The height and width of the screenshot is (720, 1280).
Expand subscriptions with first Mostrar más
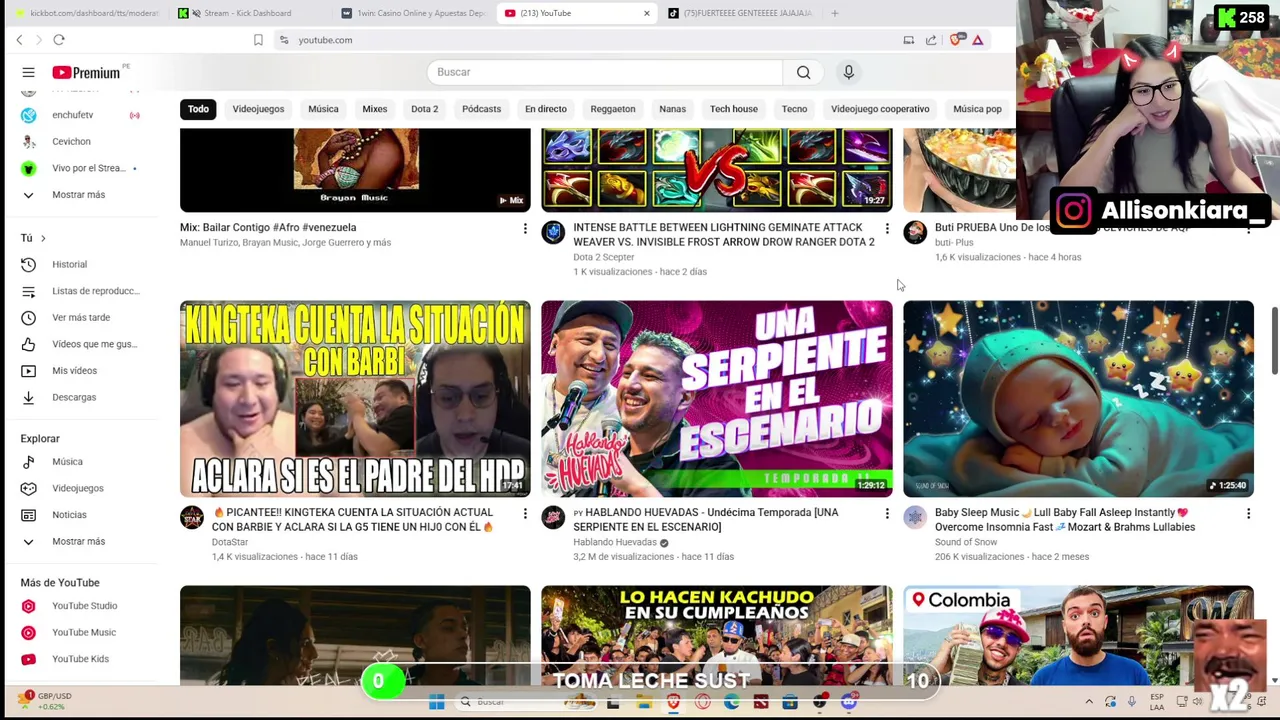click(80, 195)
